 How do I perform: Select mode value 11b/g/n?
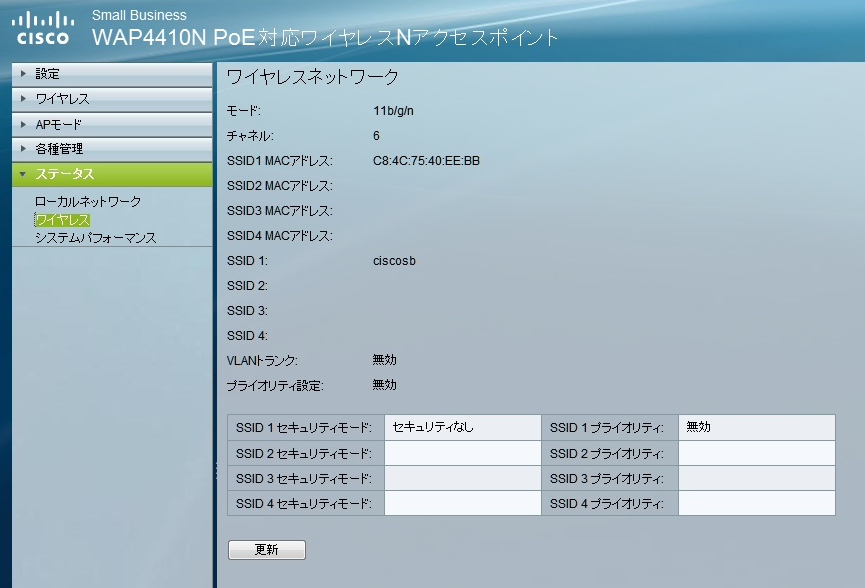pos(393,111)
